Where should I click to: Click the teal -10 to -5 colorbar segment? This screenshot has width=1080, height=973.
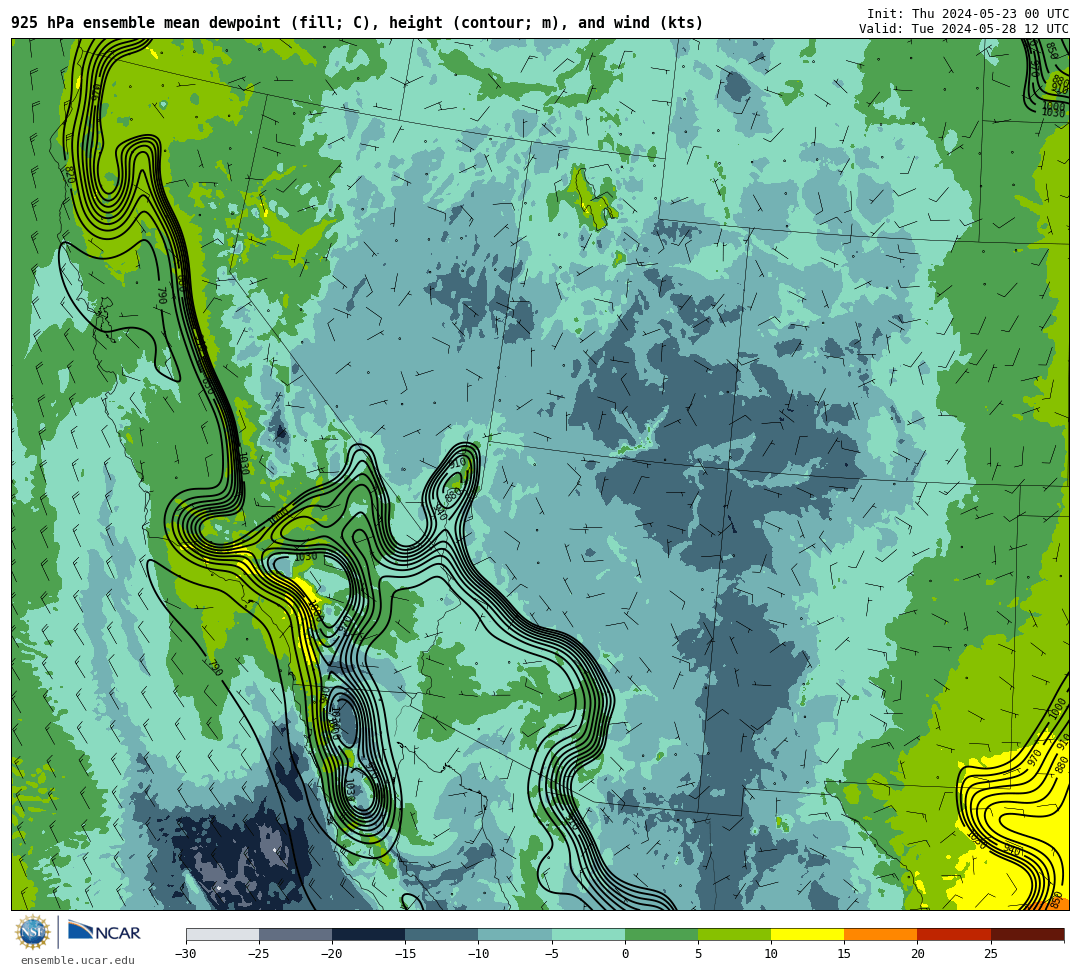pos(515,934)
